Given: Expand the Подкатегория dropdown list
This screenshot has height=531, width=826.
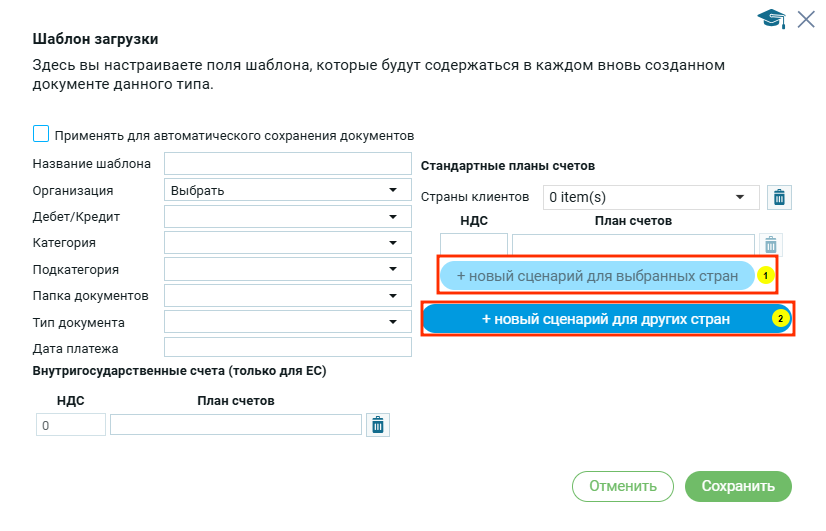Looking at the screenshot, I should click(287, 269).
